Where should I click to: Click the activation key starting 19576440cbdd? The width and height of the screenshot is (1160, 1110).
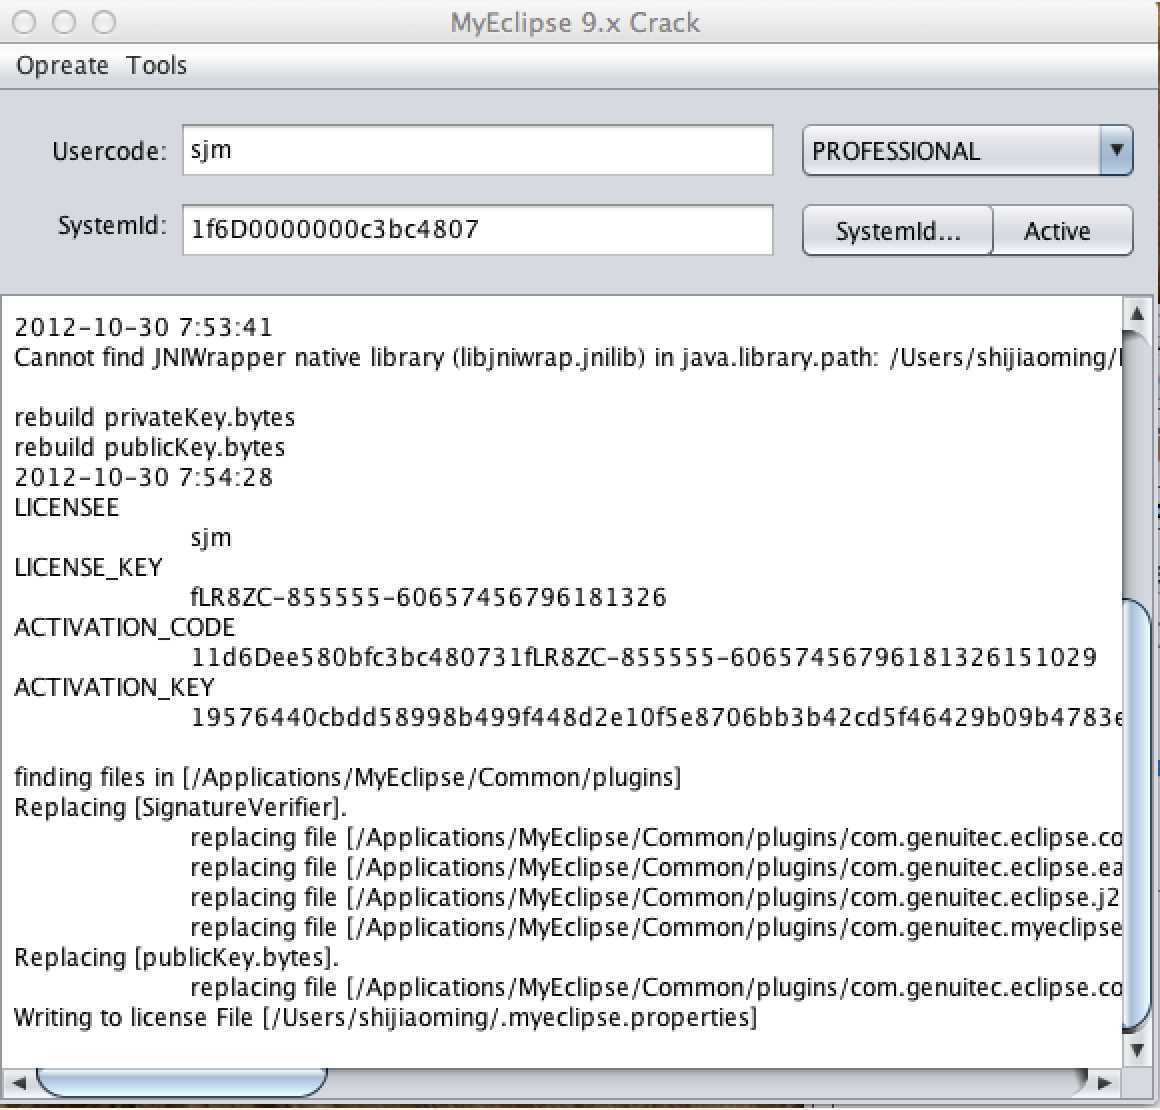tap(656, 717)
